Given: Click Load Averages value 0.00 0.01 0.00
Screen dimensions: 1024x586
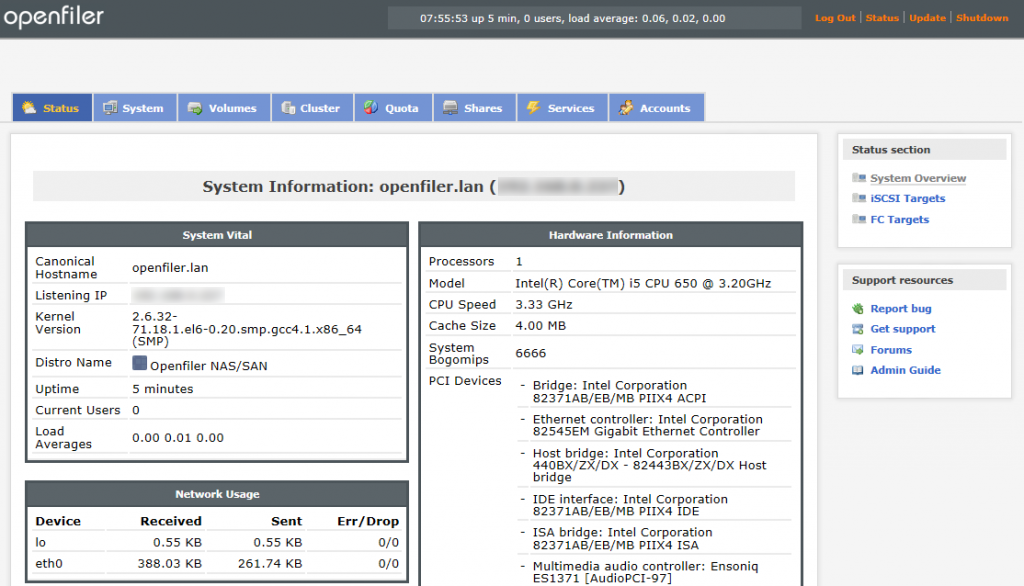Looking at the screenshot, I should (178, 438).
